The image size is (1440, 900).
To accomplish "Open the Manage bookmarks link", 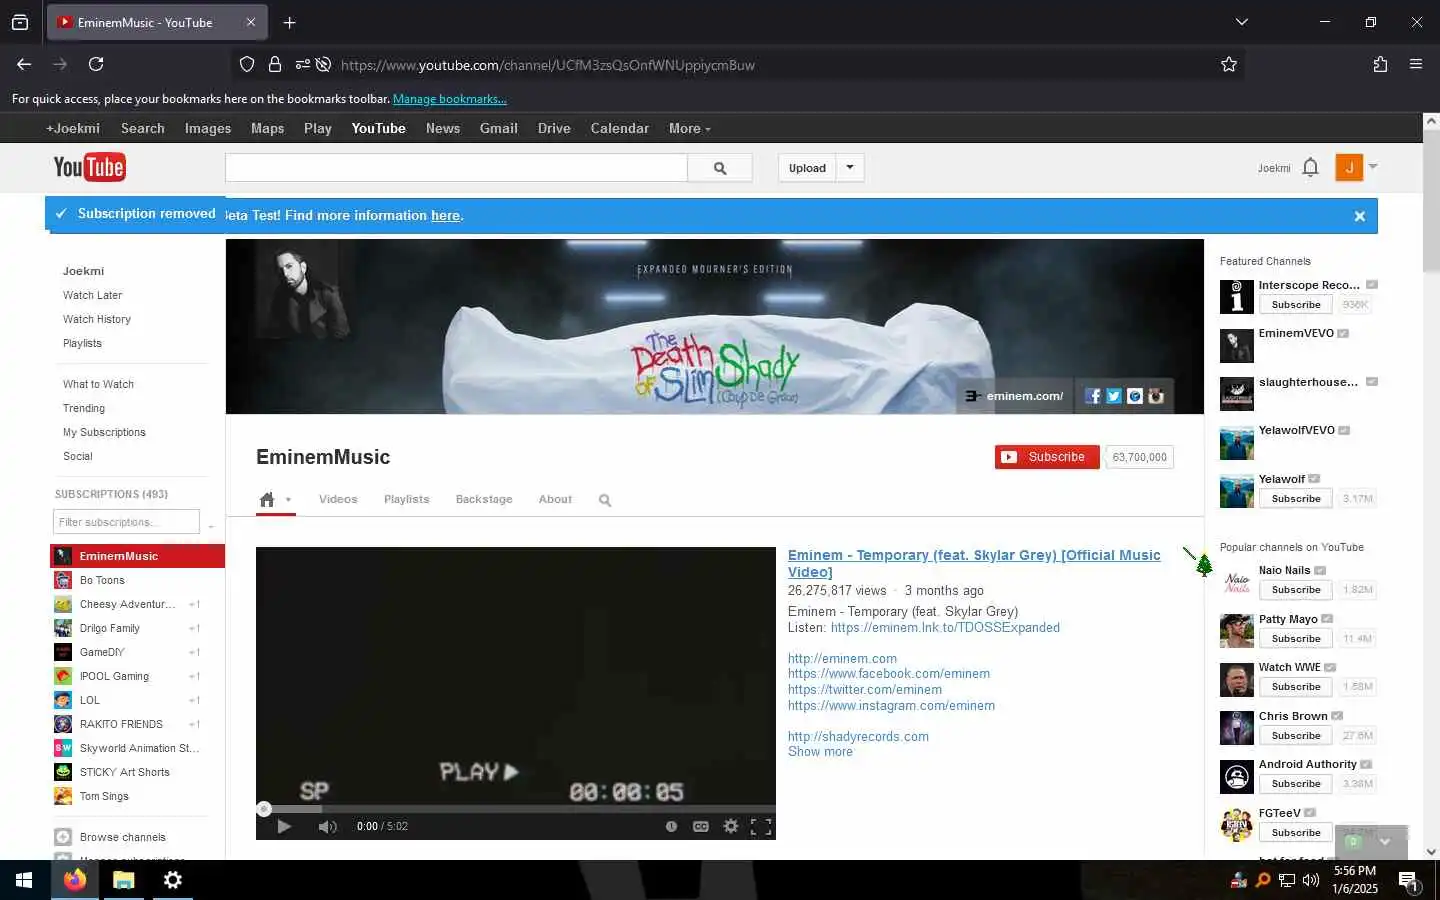I will pos(450,99).
